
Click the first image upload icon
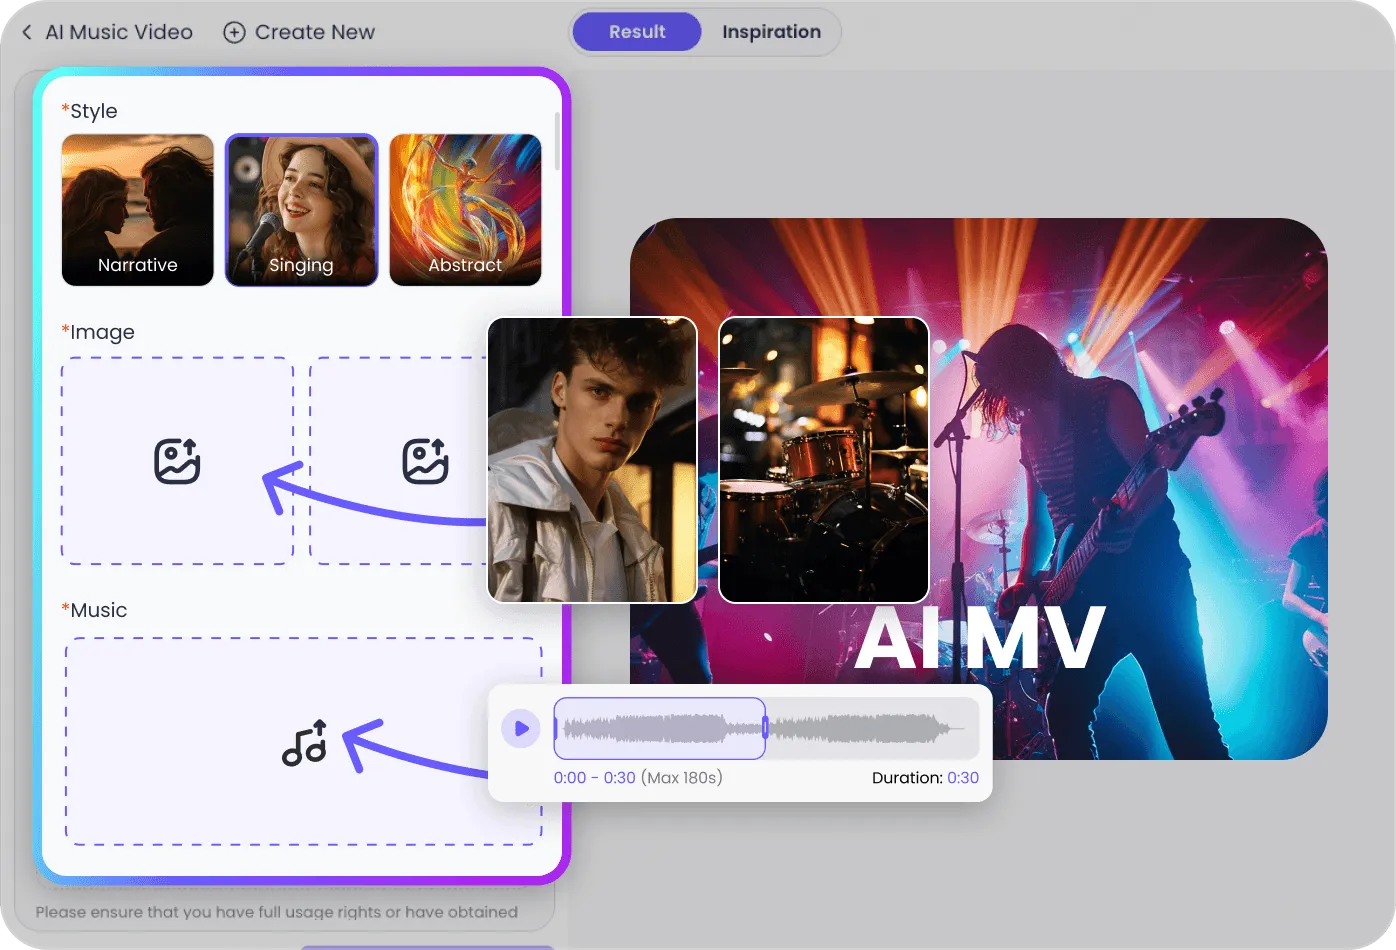pos(176,462)
